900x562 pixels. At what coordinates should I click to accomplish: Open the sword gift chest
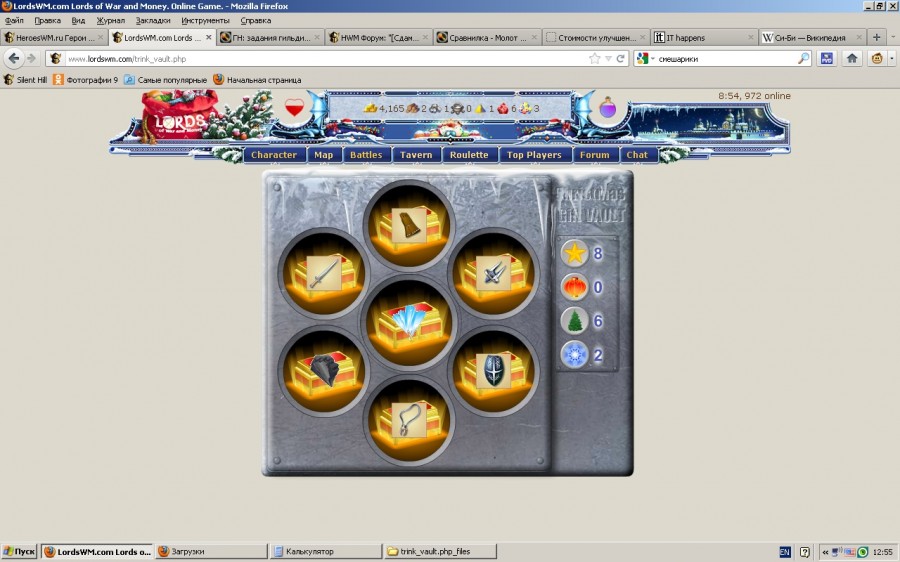pos(324,272)
